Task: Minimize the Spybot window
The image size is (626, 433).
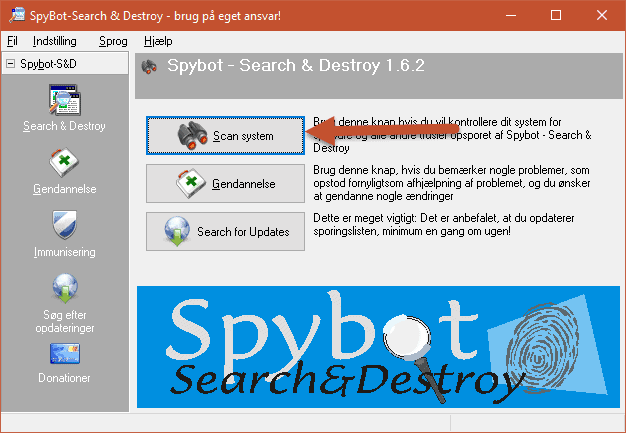Action: (510, 15)
